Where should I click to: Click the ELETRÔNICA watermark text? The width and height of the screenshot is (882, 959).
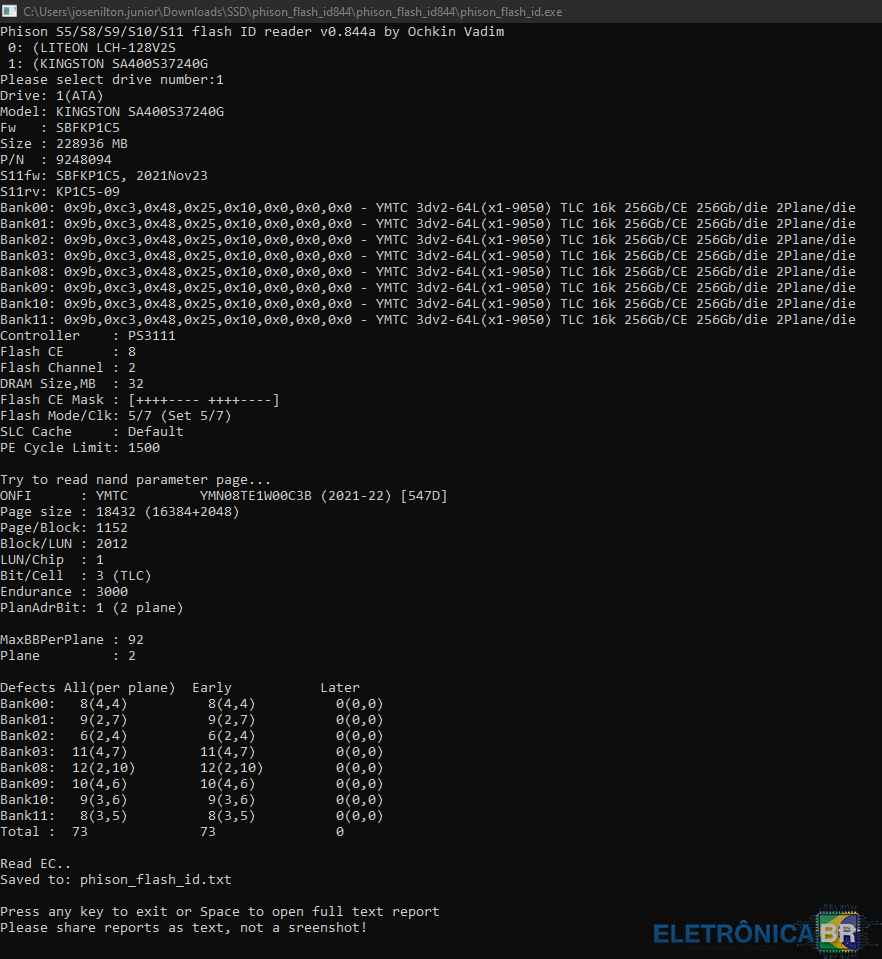[733, 934]
